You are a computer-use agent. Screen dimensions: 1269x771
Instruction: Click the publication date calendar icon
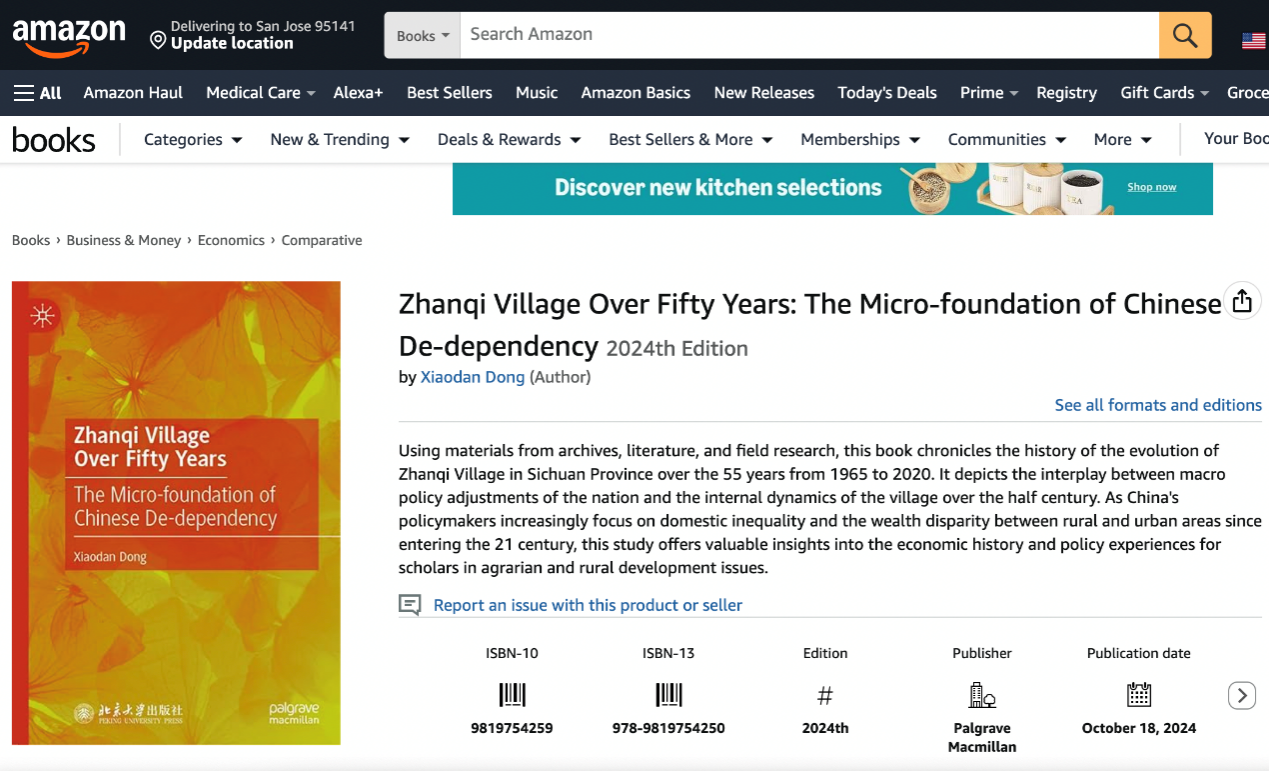click(x=1139, y=695)
